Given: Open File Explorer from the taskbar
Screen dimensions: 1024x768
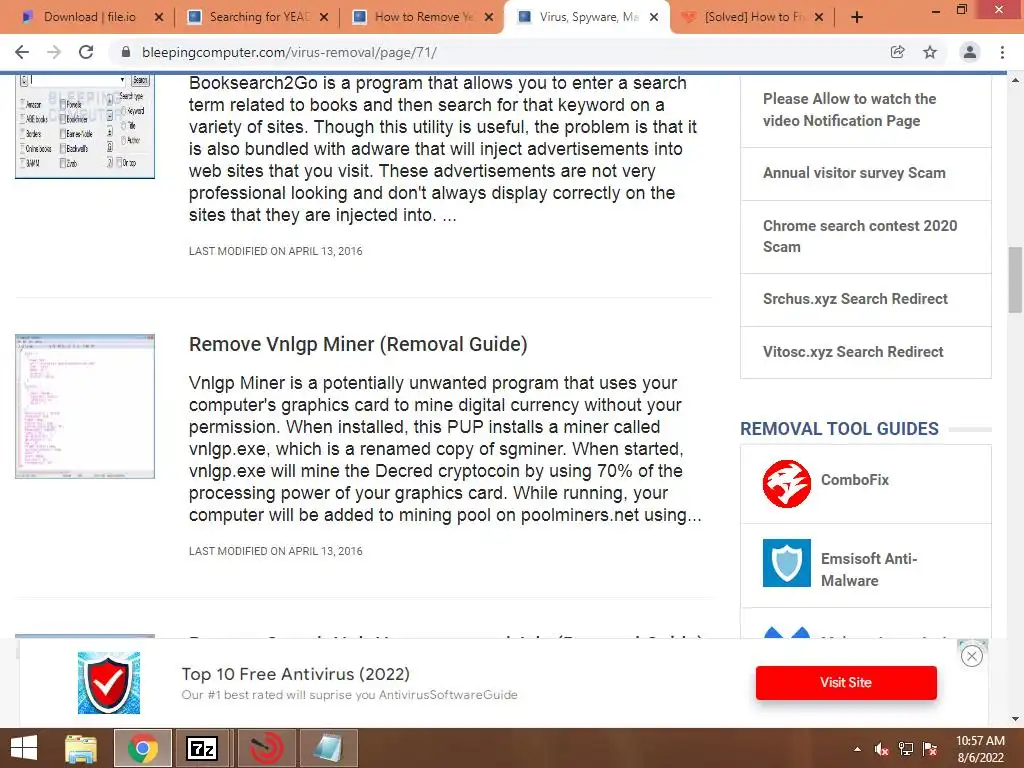Looking at the screenshot, I should click(81, 748).
